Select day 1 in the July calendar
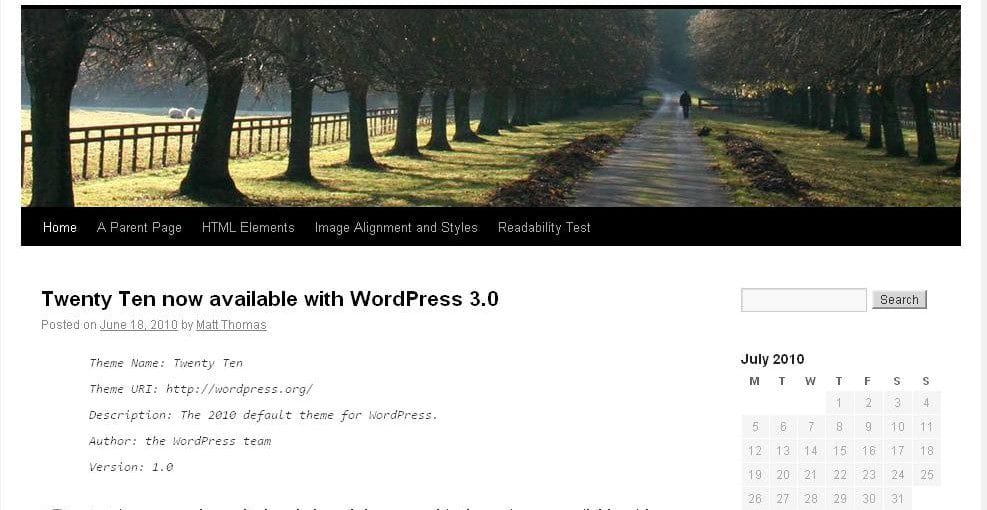 click(839, 402)
